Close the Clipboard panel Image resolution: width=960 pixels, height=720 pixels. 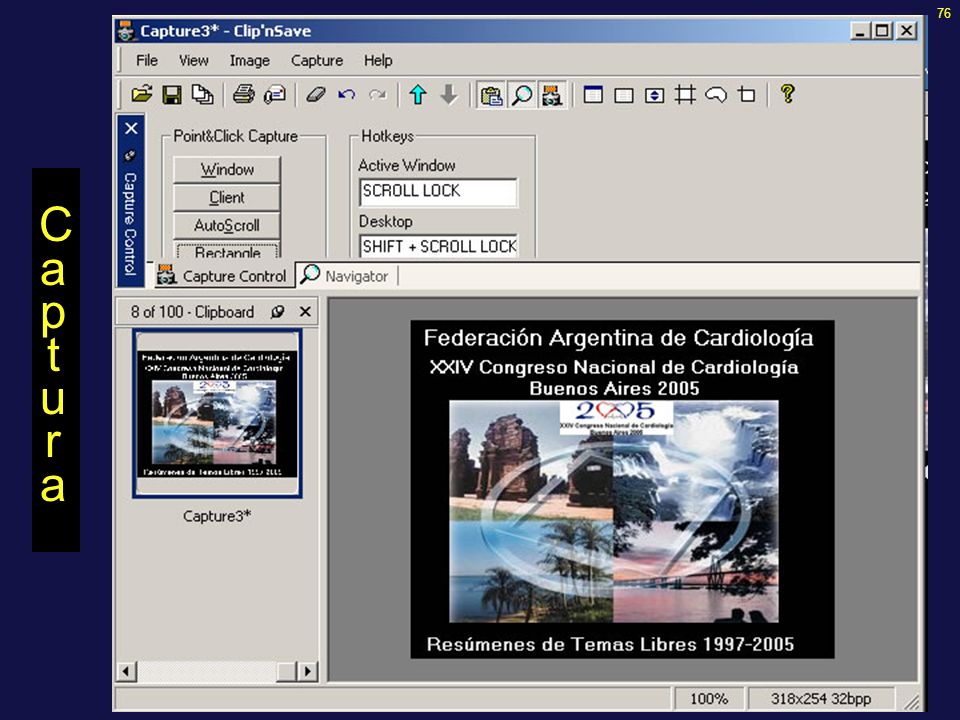(305, 312)
